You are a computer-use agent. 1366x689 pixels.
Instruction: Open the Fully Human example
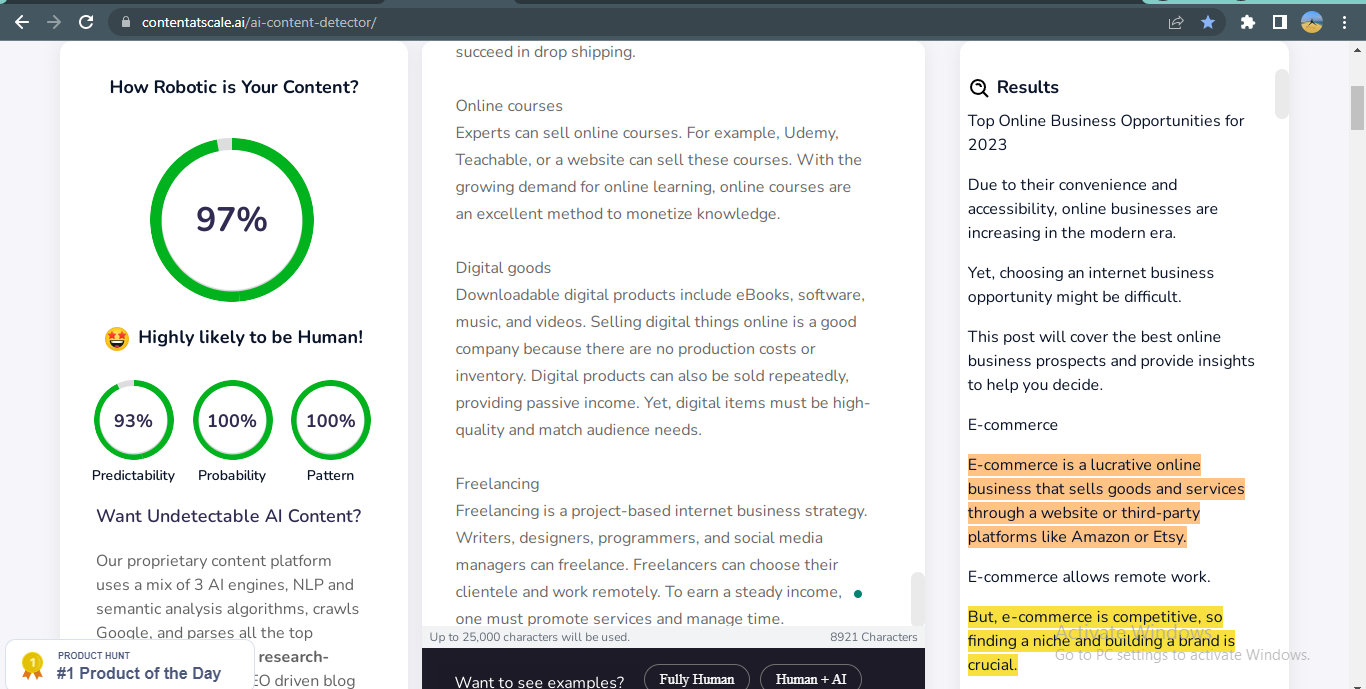point(697,679)
